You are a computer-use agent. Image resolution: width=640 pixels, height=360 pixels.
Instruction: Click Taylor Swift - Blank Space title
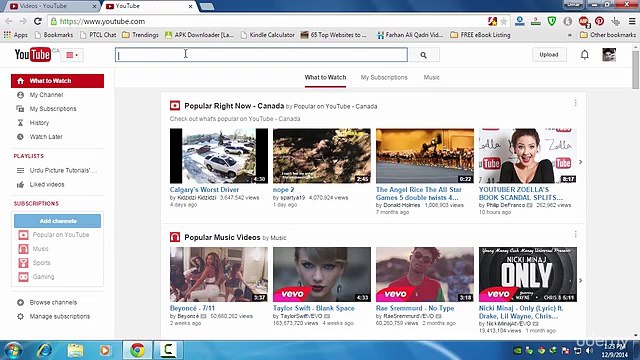click(313, 308)
